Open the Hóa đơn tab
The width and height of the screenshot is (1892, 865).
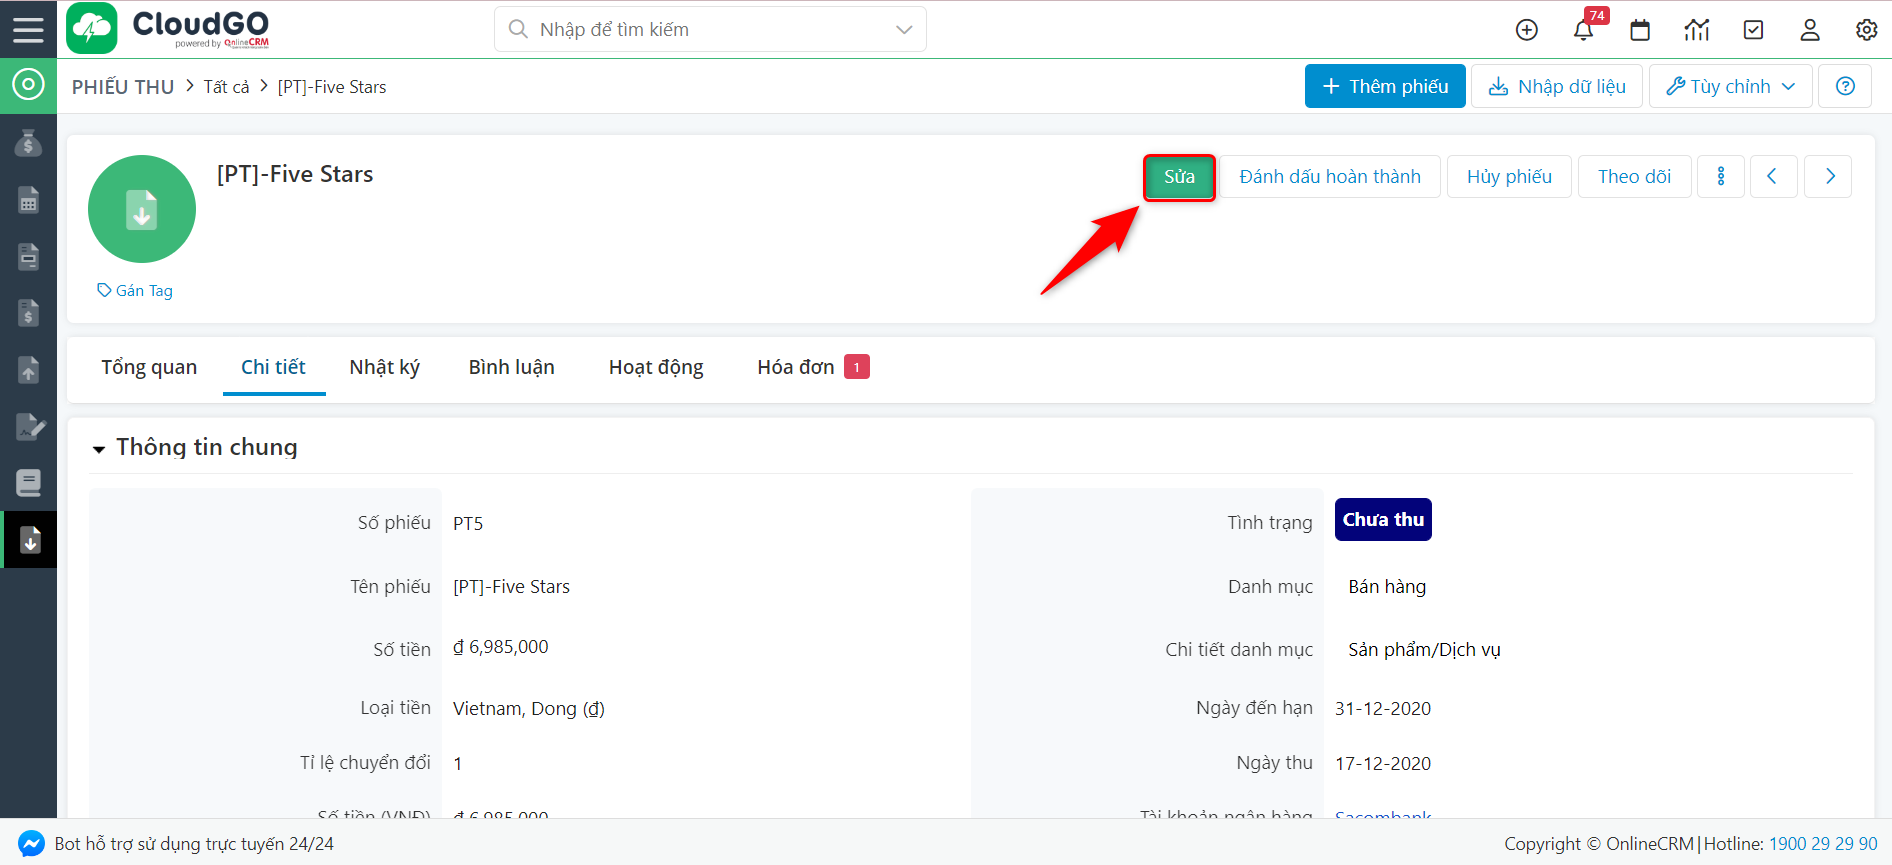(x=796, y=367)
